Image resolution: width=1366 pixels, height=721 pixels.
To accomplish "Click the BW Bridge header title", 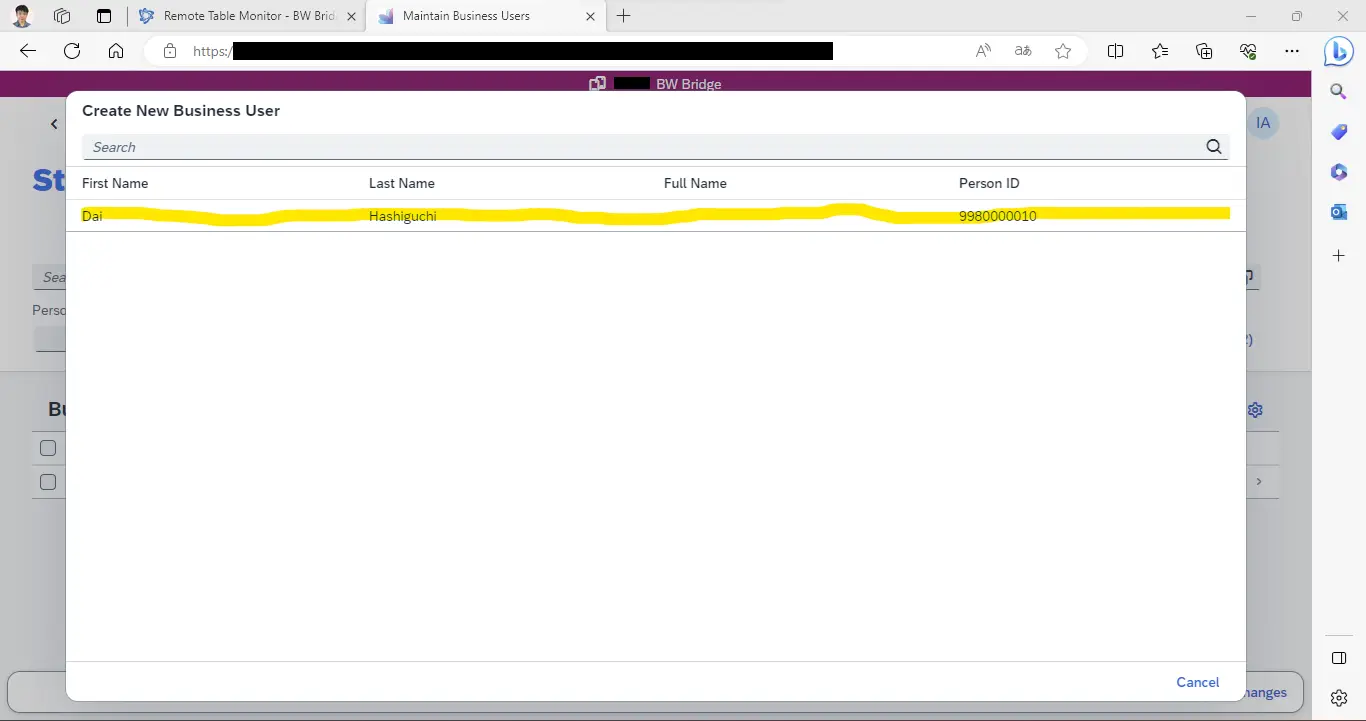I will click(x=688, y=84).
